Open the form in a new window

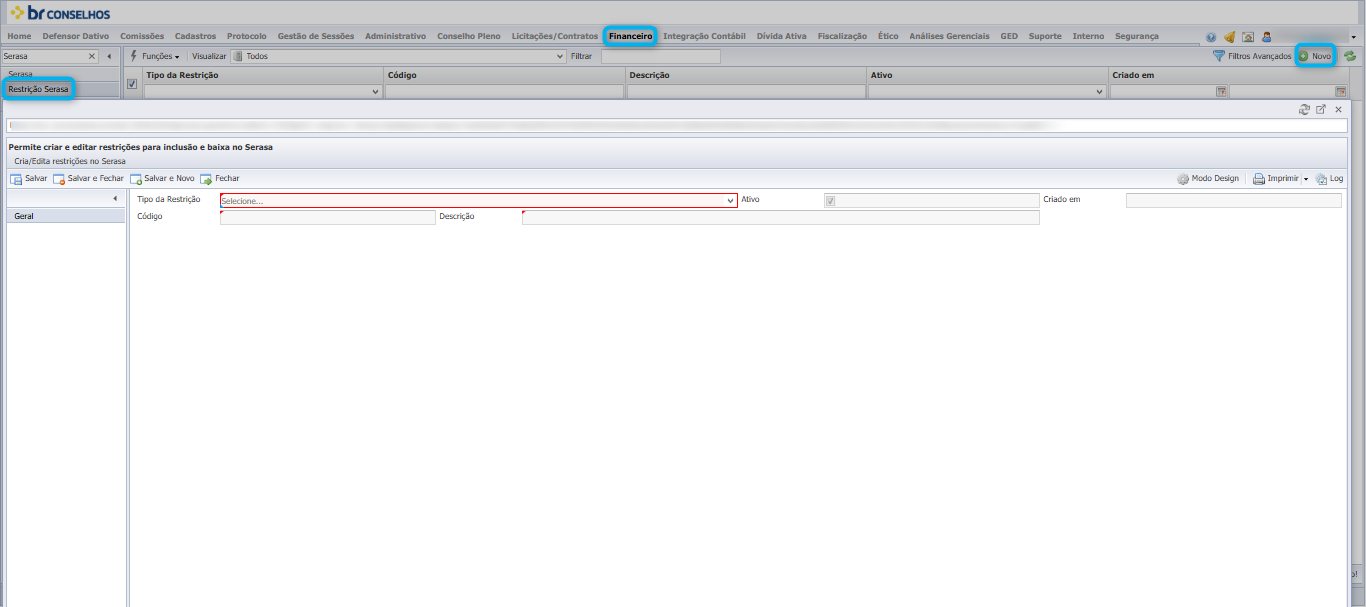(1321, 109)
